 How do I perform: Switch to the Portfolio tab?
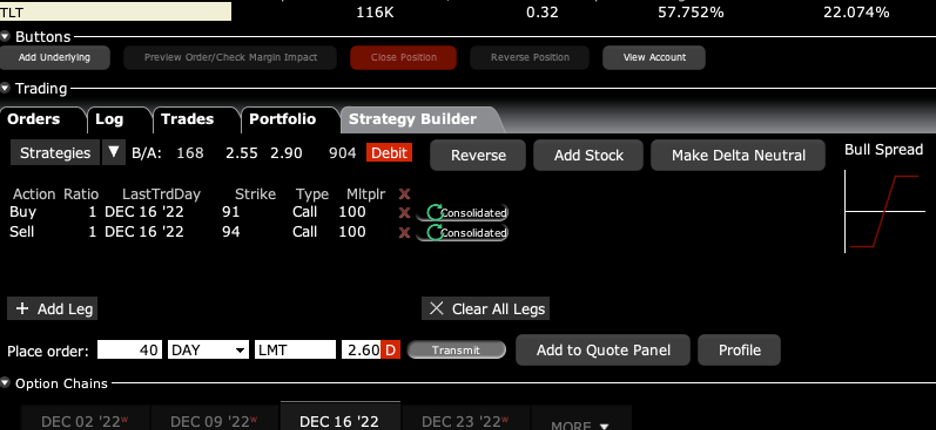click(282, 119)
